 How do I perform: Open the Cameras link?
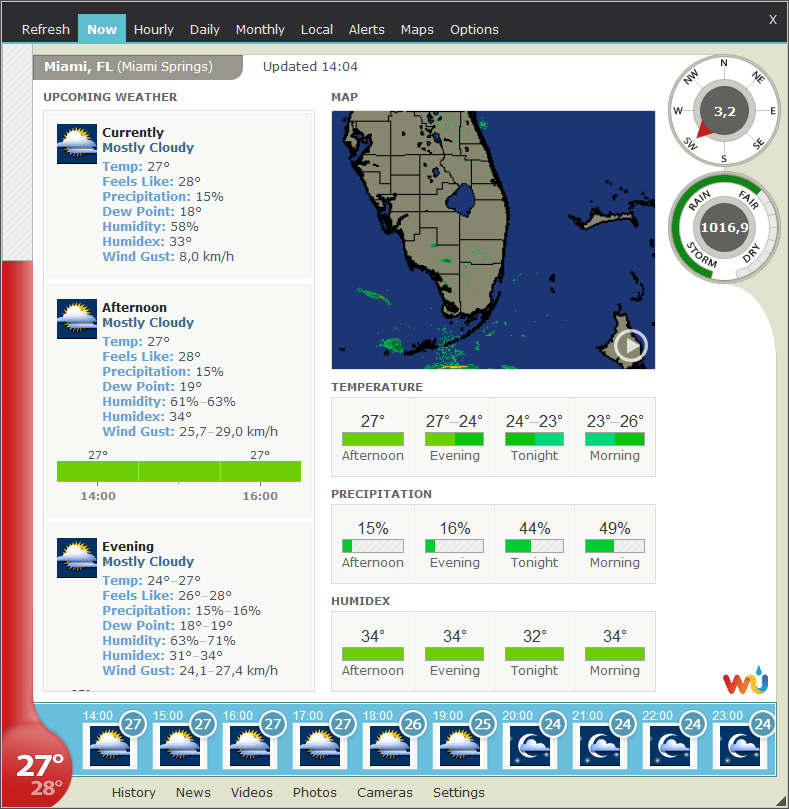[384, 792]
